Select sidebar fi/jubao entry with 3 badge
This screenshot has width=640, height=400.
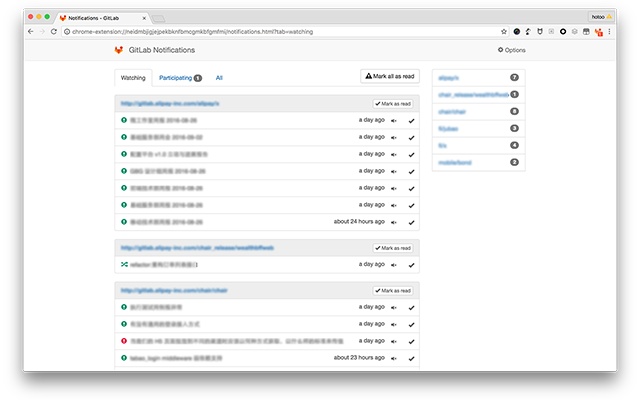[x=478, y=129]
